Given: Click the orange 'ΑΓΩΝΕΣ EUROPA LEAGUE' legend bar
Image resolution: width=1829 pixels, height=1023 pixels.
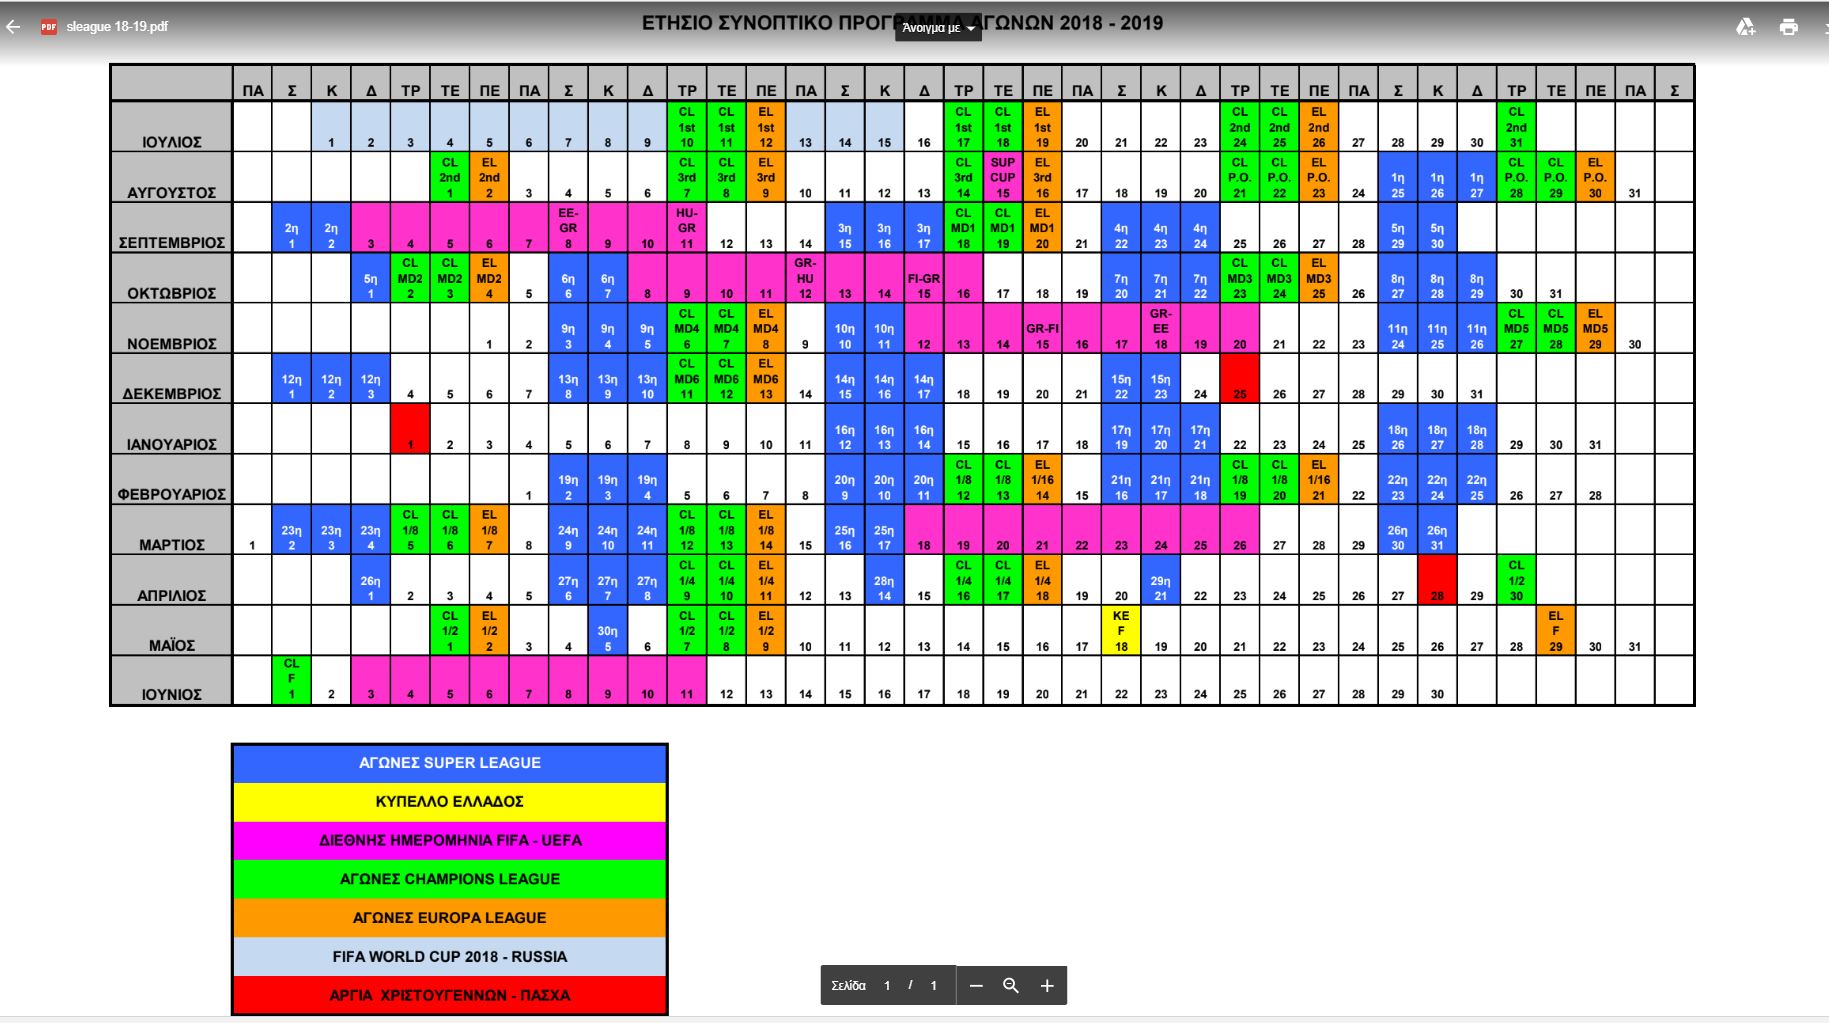Looking at the screenshot, I should [x=449, y=918].
